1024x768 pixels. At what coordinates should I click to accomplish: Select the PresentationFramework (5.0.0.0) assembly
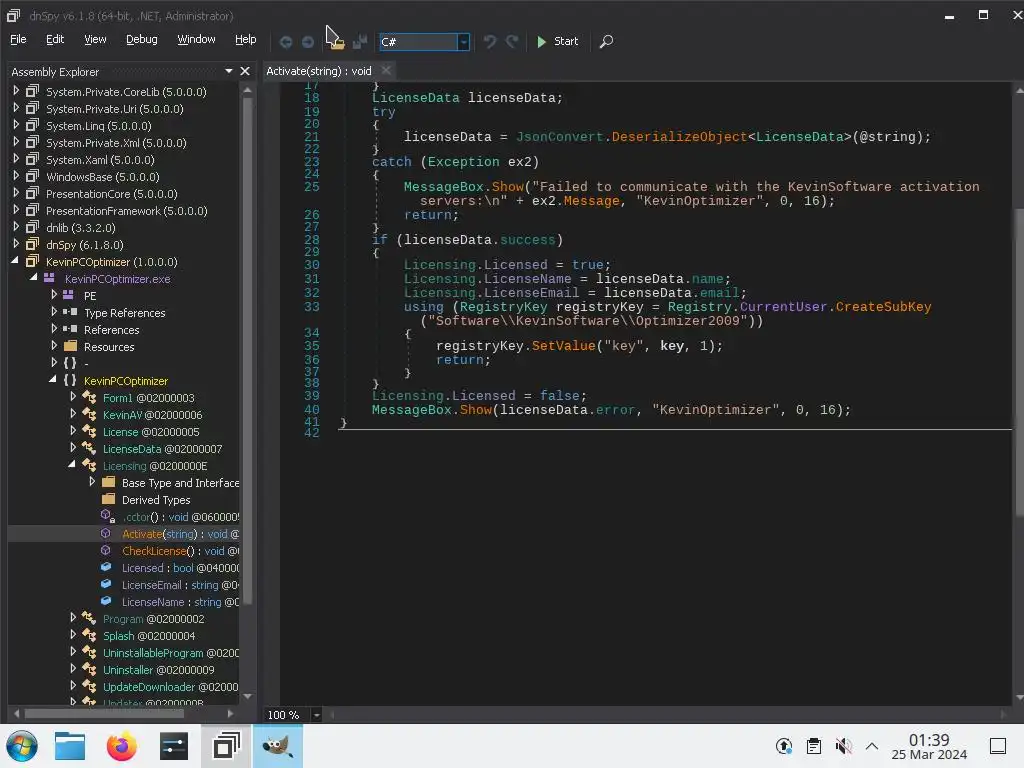[x=127, y=211]
